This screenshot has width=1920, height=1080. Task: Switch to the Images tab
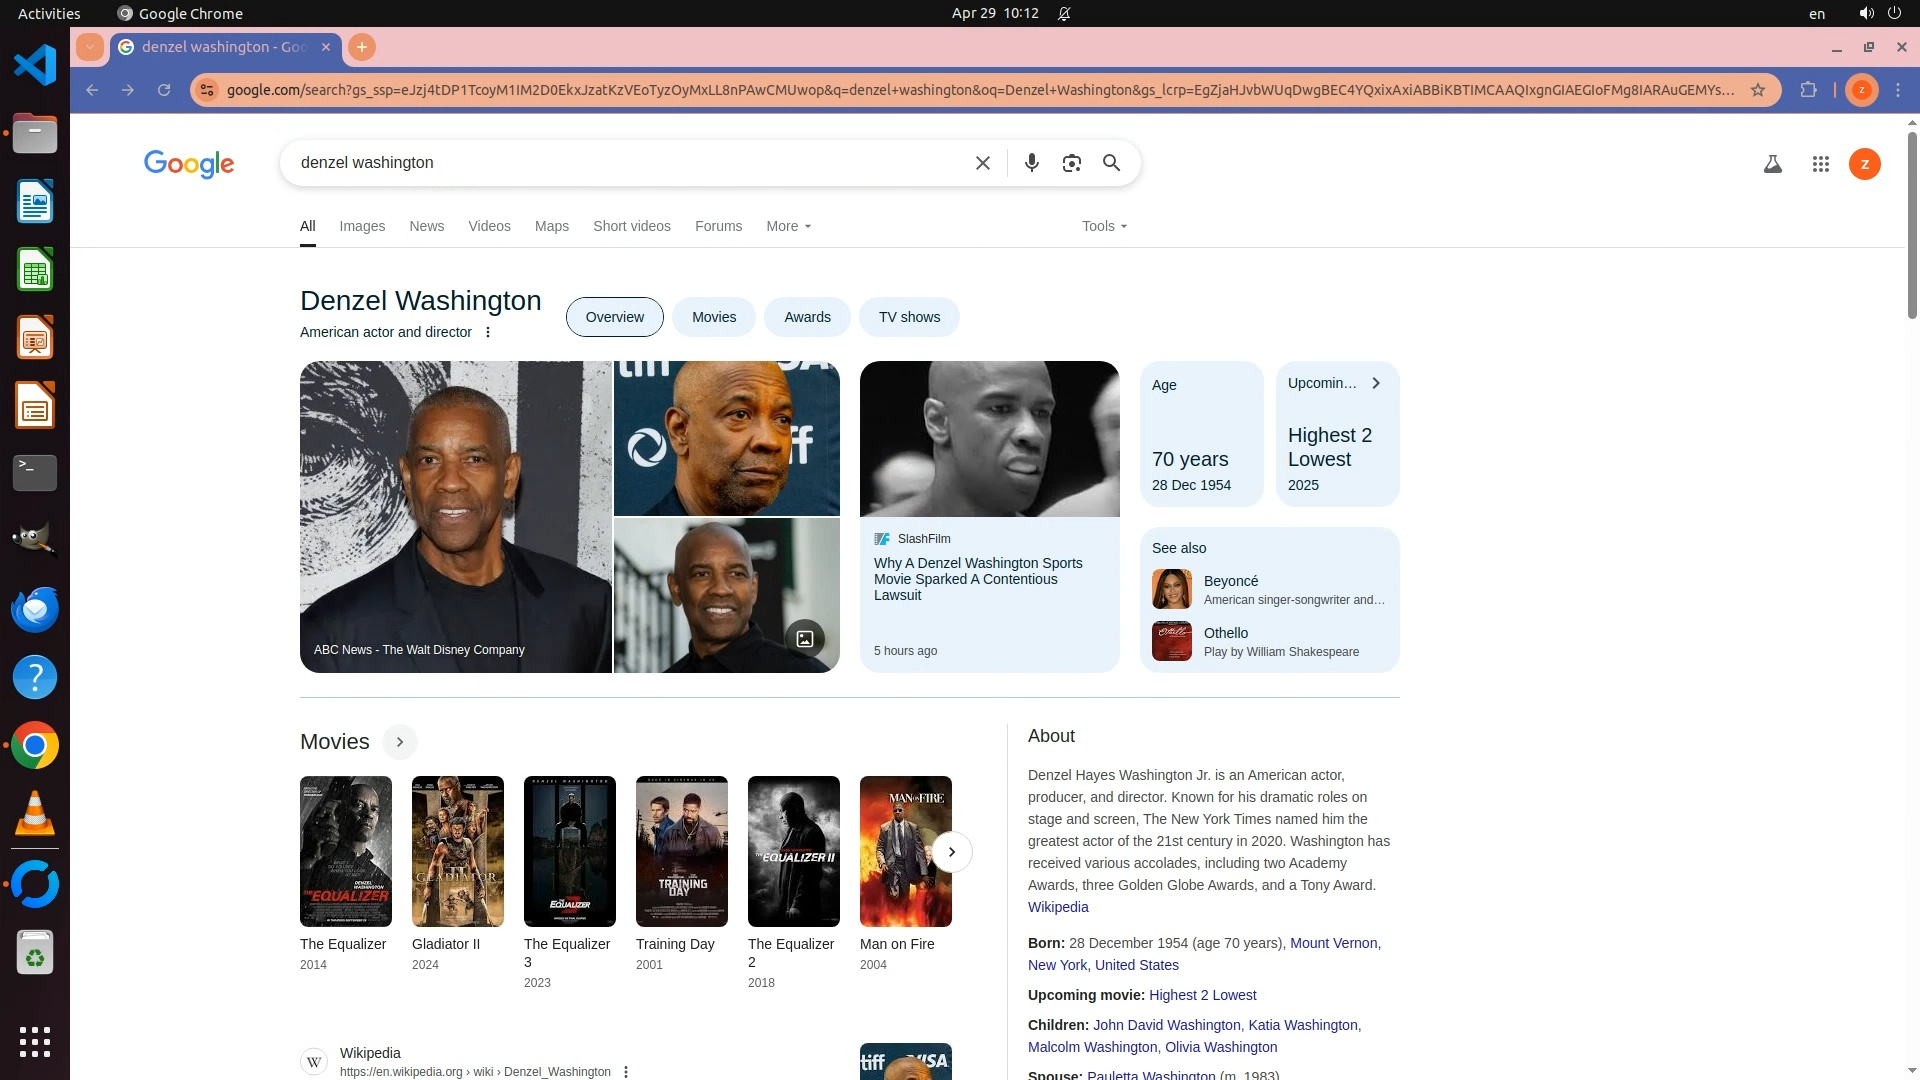click(x=362, y=226)
